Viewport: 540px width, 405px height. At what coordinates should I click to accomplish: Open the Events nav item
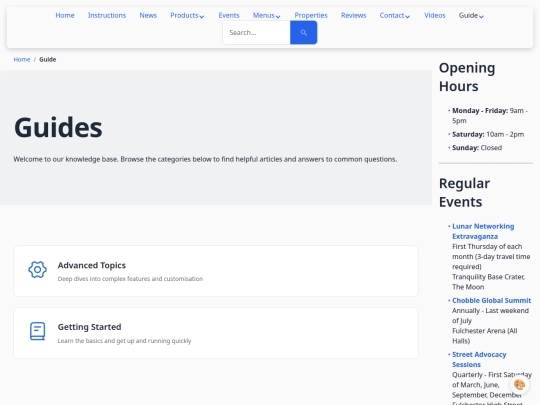point(229,15)
